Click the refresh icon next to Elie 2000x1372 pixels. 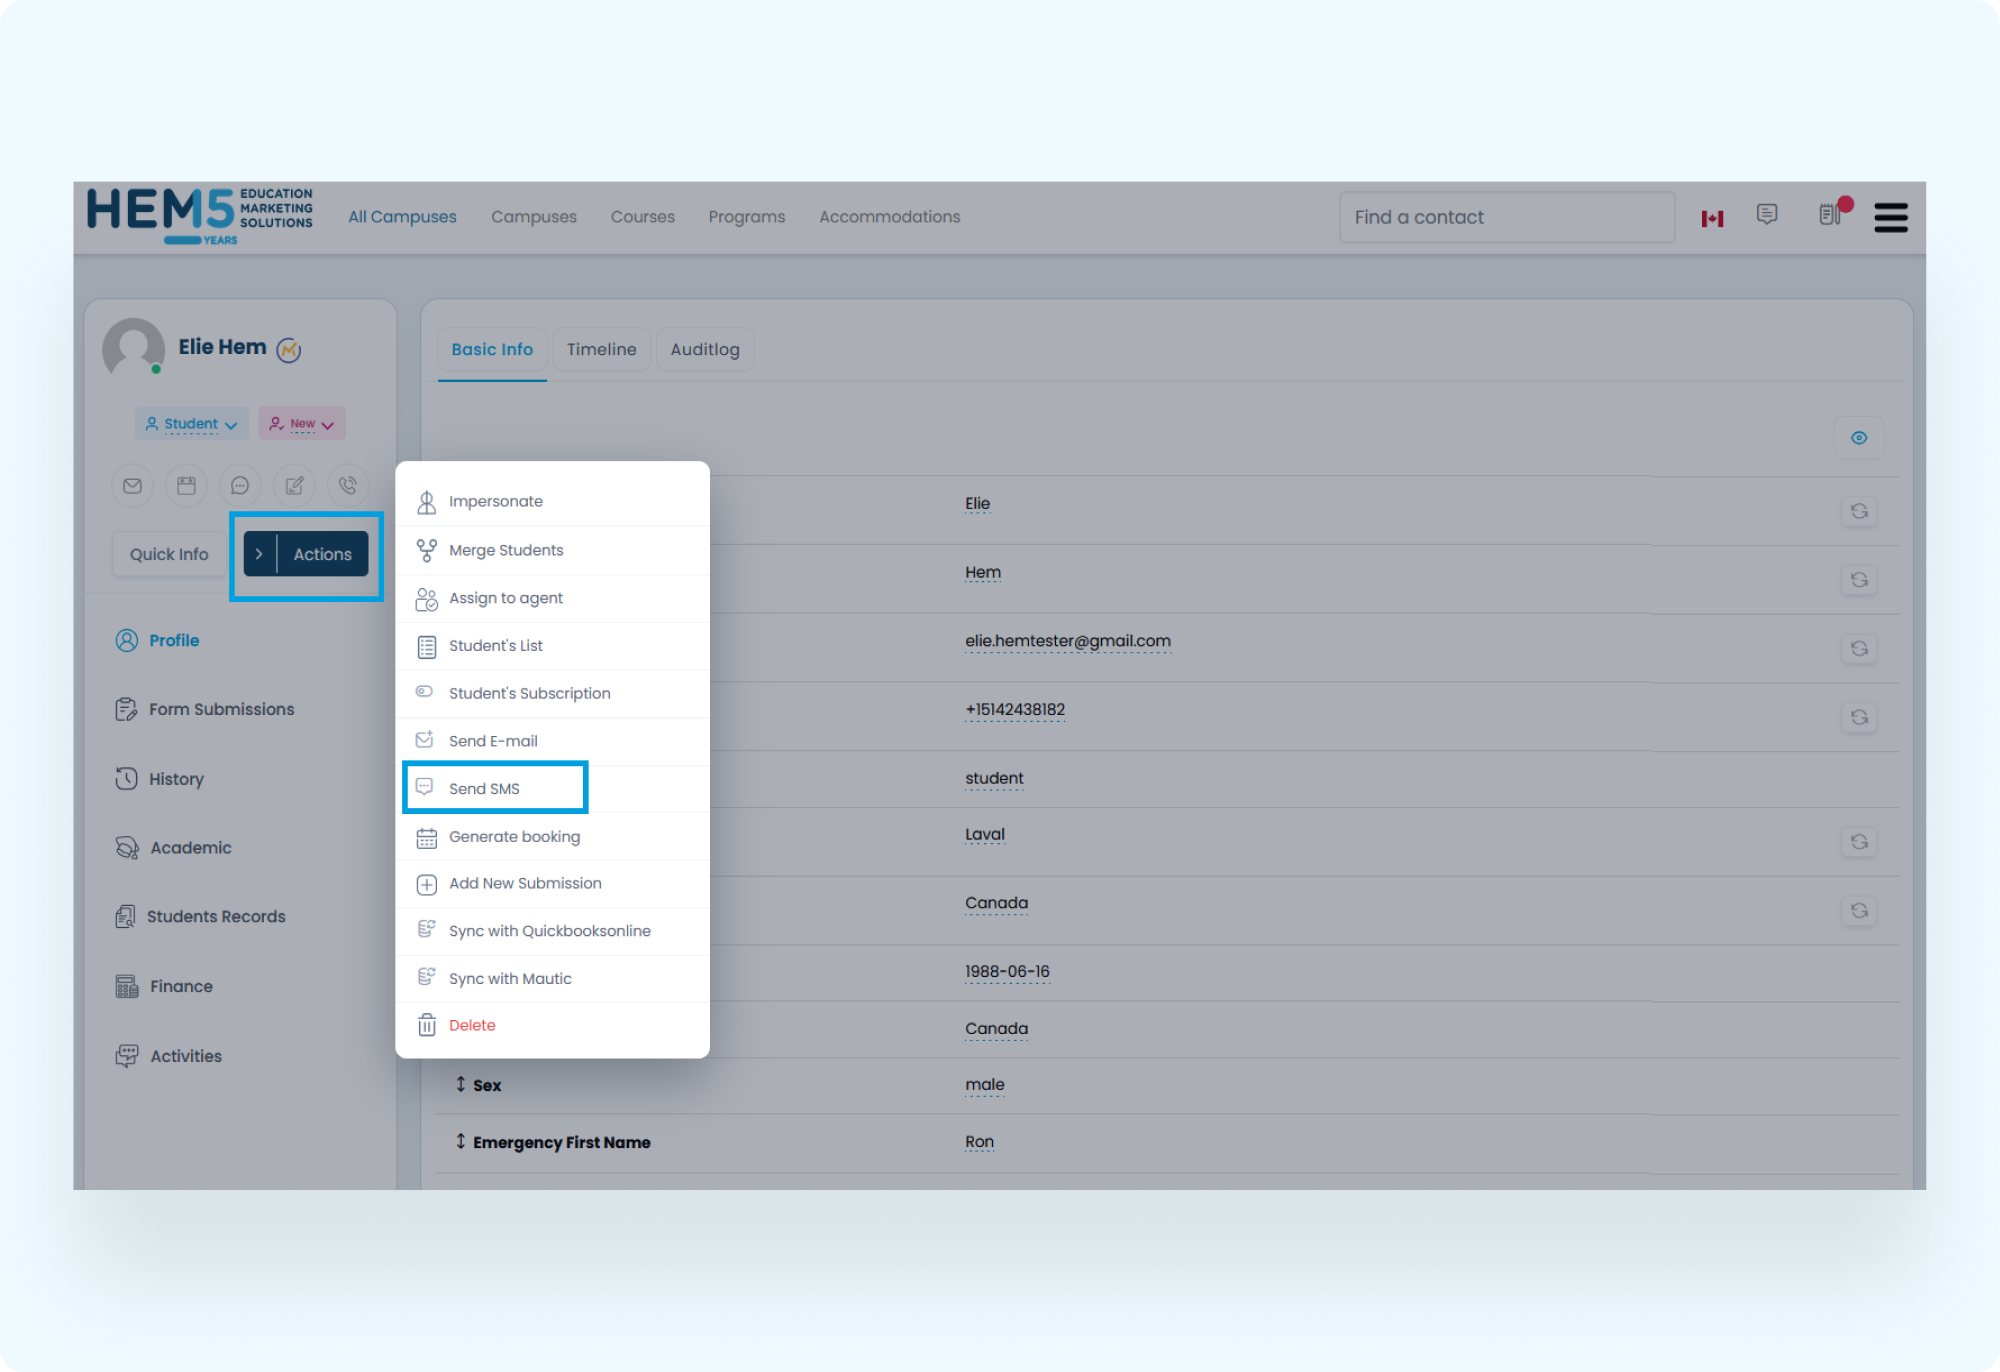click(1859, 511)
